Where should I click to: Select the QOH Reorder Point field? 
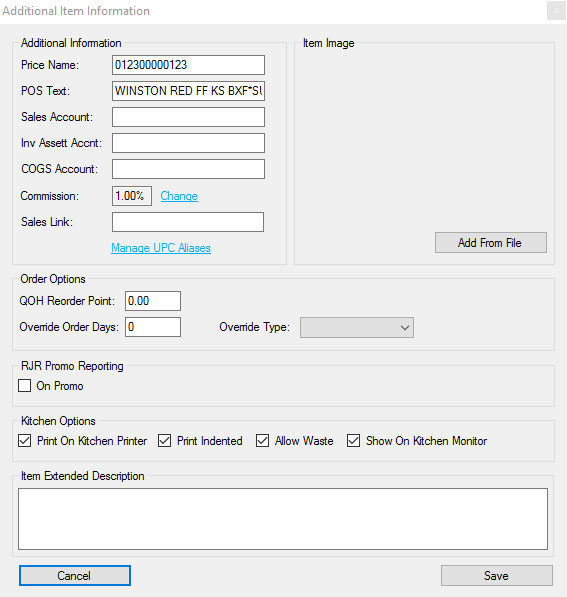153,301
